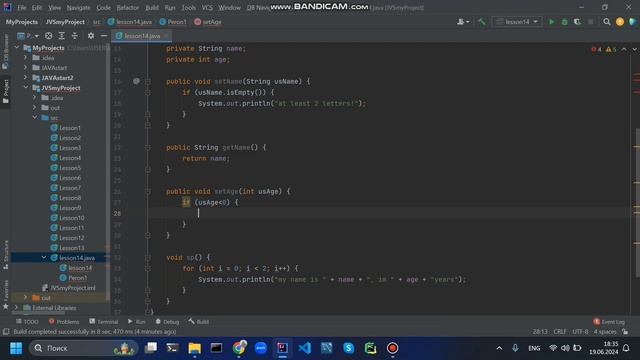Fold the getName method at line 22
The height and width of the screenshot is (360, 640).
point(148,147)
